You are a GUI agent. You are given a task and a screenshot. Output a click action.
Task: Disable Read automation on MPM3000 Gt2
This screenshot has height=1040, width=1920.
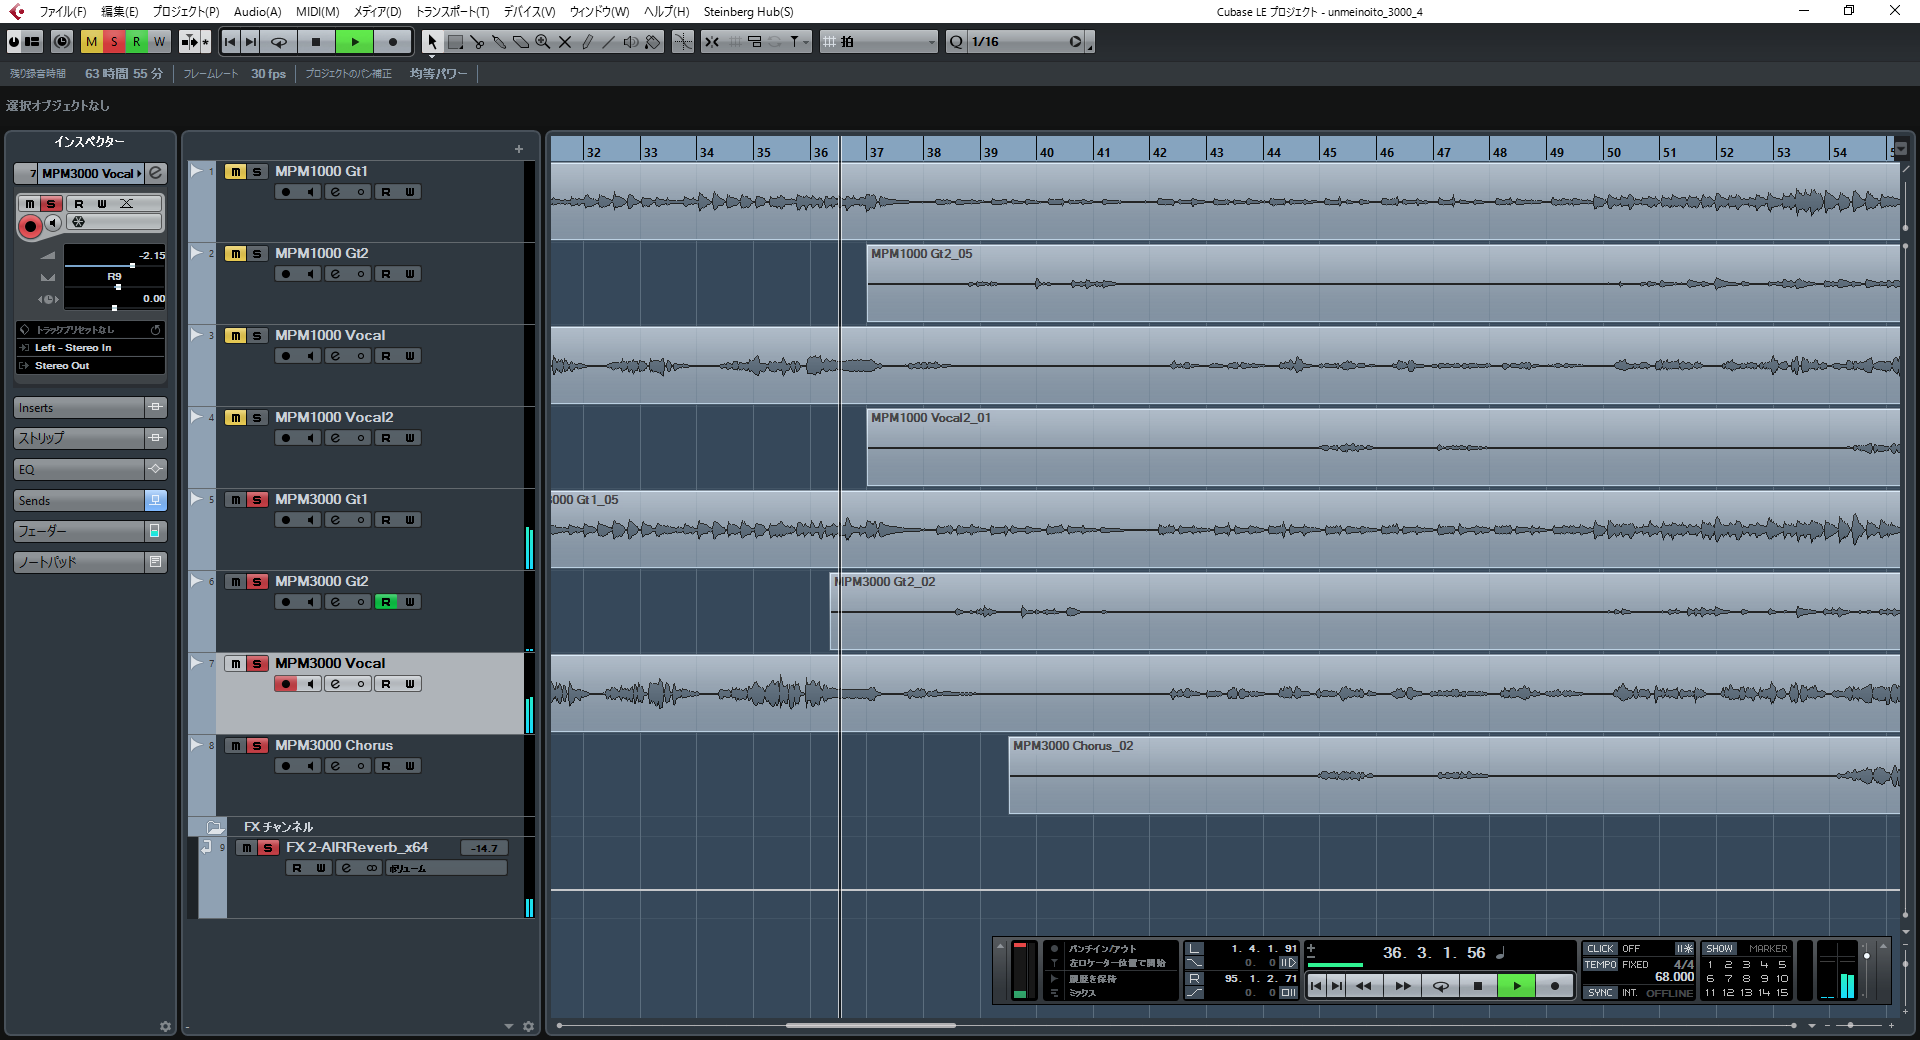tap(386, 602)
